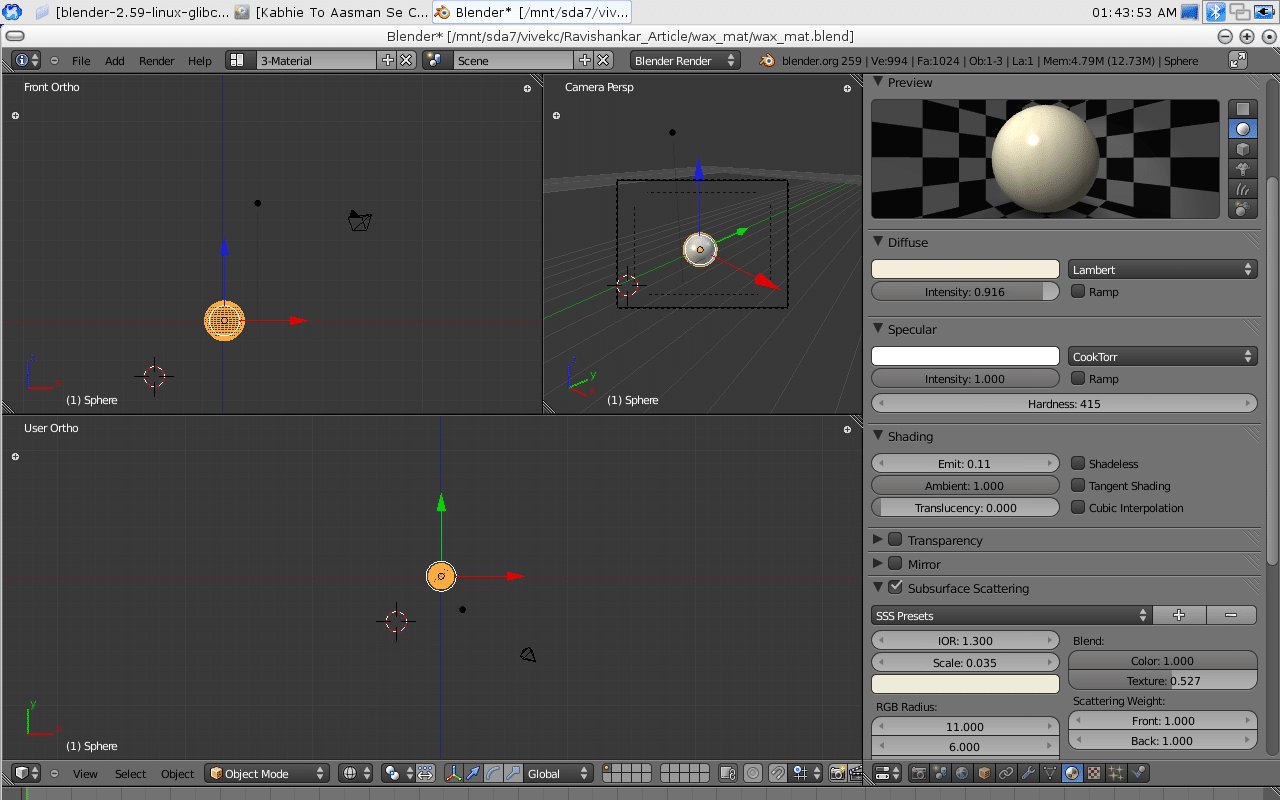Click the add SSS preset plus button
Image resolution: width=1280 pixels, height=800 pixels.
click(1179, 616)
